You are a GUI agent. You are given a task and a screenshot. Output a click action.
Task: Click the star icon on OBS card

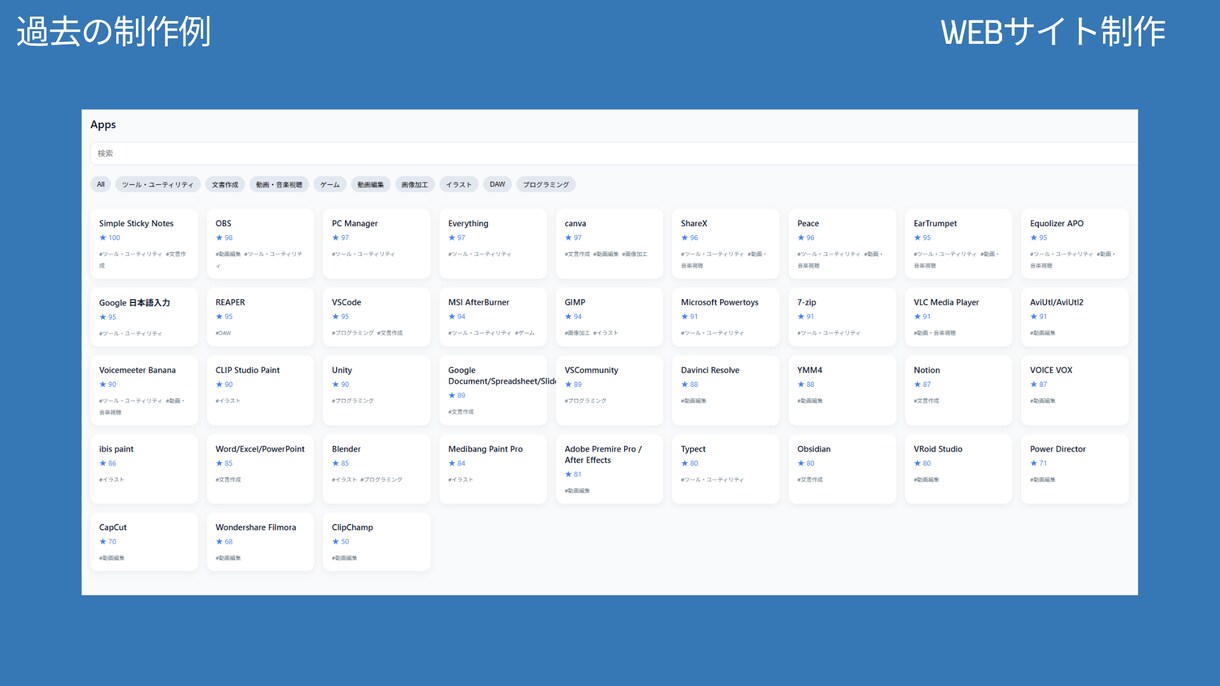(219, 238)
